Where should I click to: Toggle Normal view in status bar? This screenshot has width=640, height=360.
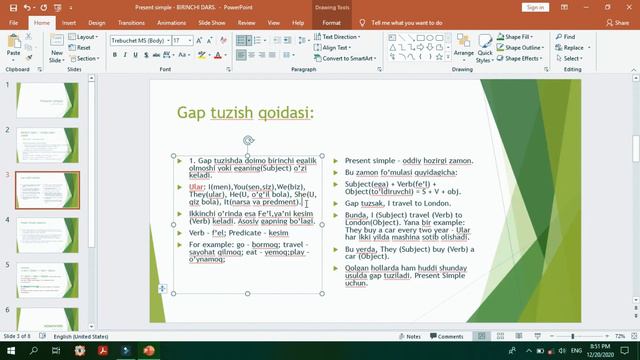(x=482, y=336)
